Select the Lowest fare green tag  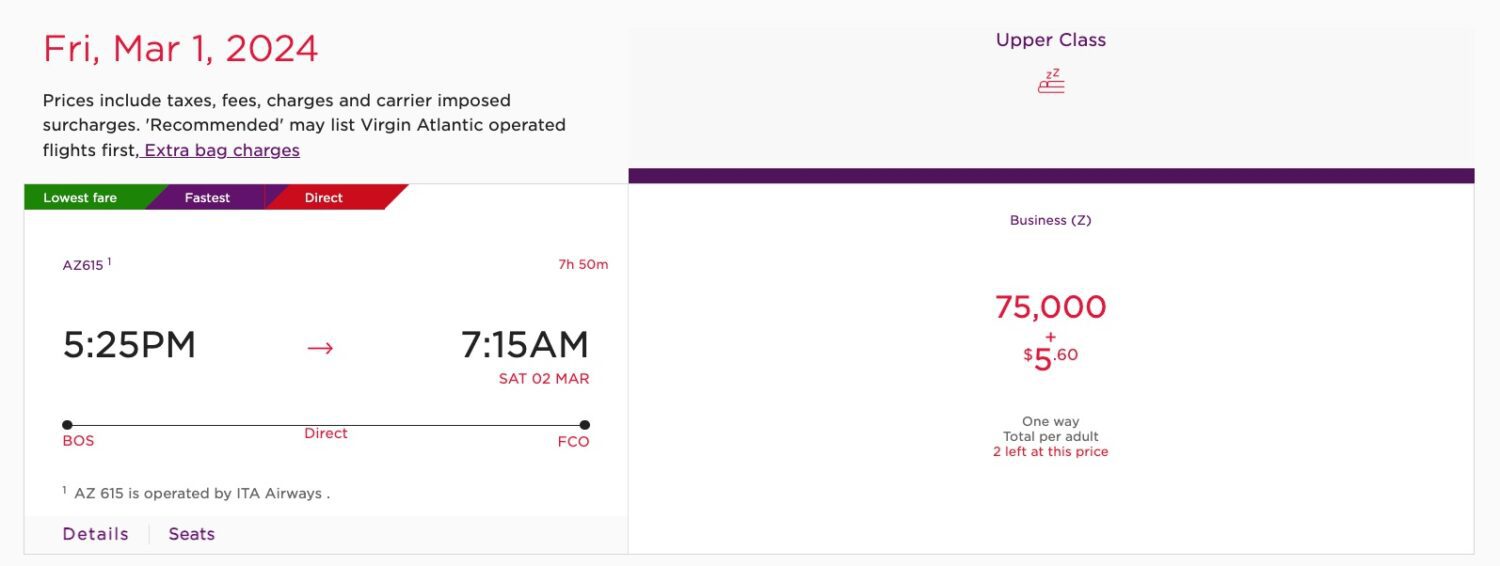click(x=80, y=198)
